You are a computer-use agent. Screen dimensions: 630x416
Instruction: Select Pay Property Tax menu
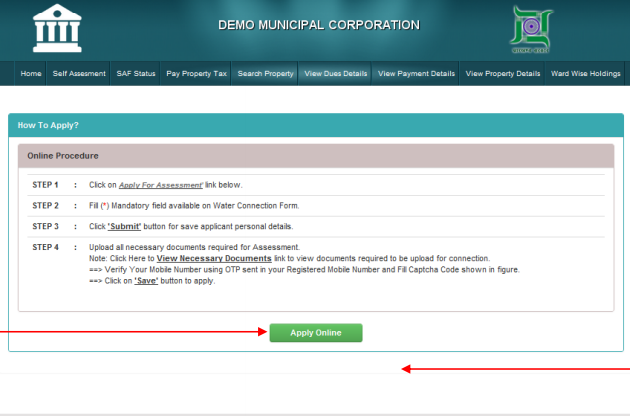pyautogui.click(x=196, y=74)
